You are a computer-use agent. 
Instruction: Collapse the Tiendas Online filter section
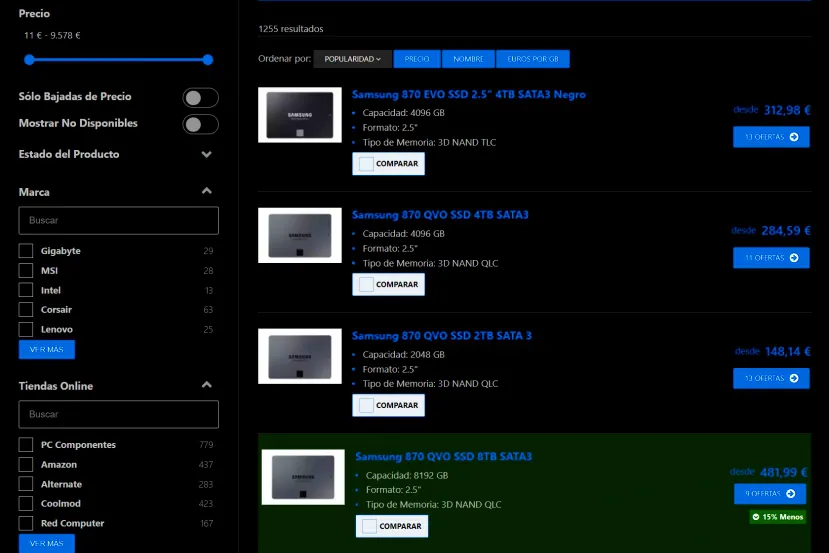pos(206,385)
